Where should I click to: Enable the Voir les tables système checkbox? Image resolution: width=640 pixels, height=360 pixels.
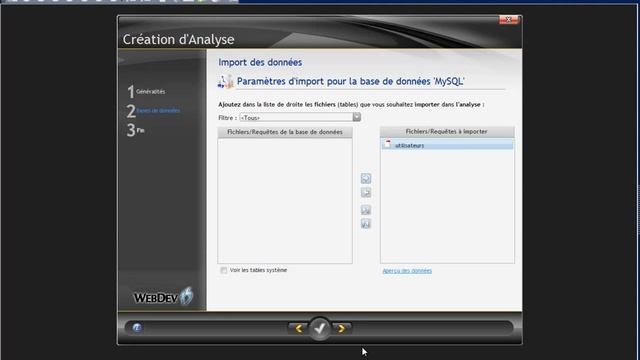click(224, 270)
